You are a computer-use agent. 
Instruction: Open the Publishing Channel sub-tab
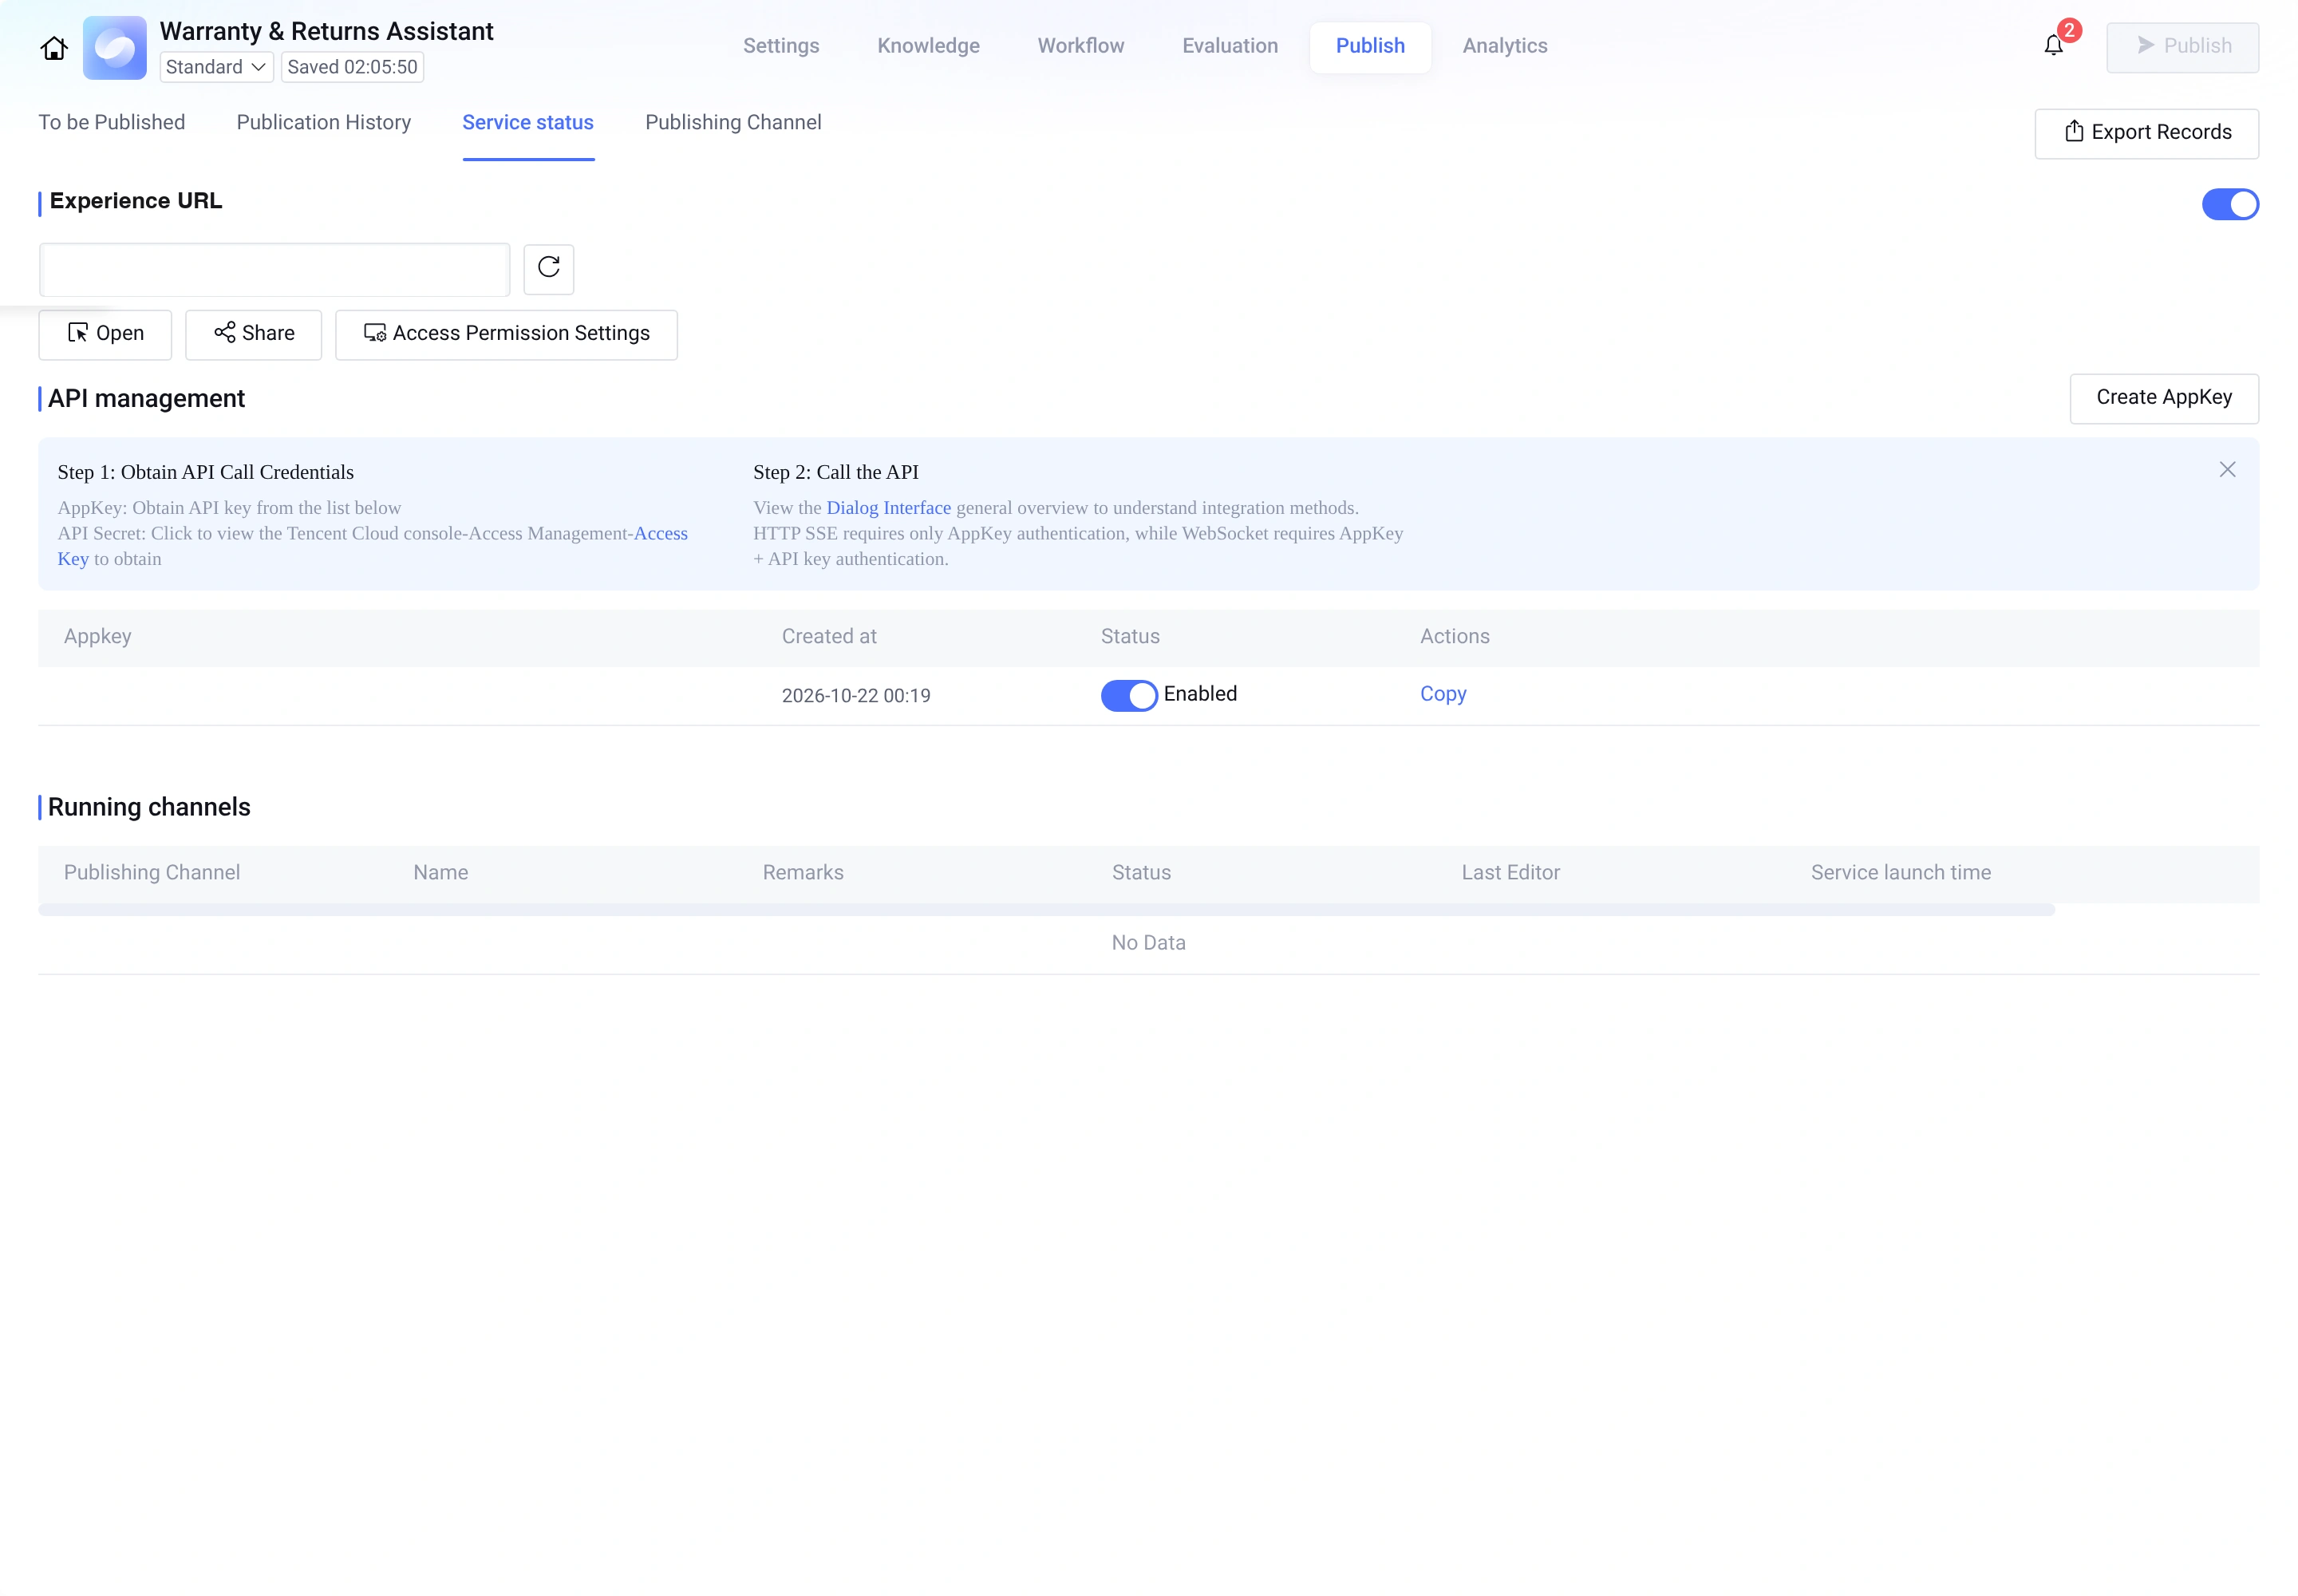coord(733,122)
